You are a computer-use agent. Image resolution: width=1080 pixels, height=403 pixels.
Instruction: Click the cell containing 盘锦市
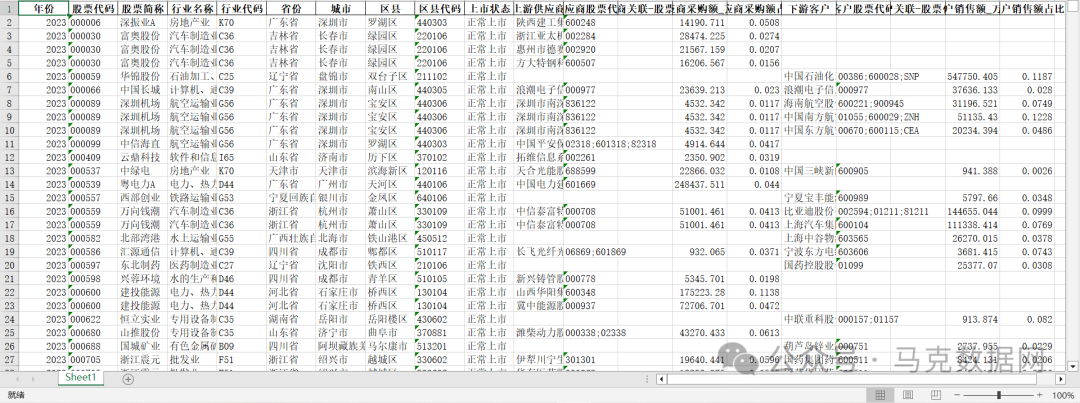[x=340, y=76]
